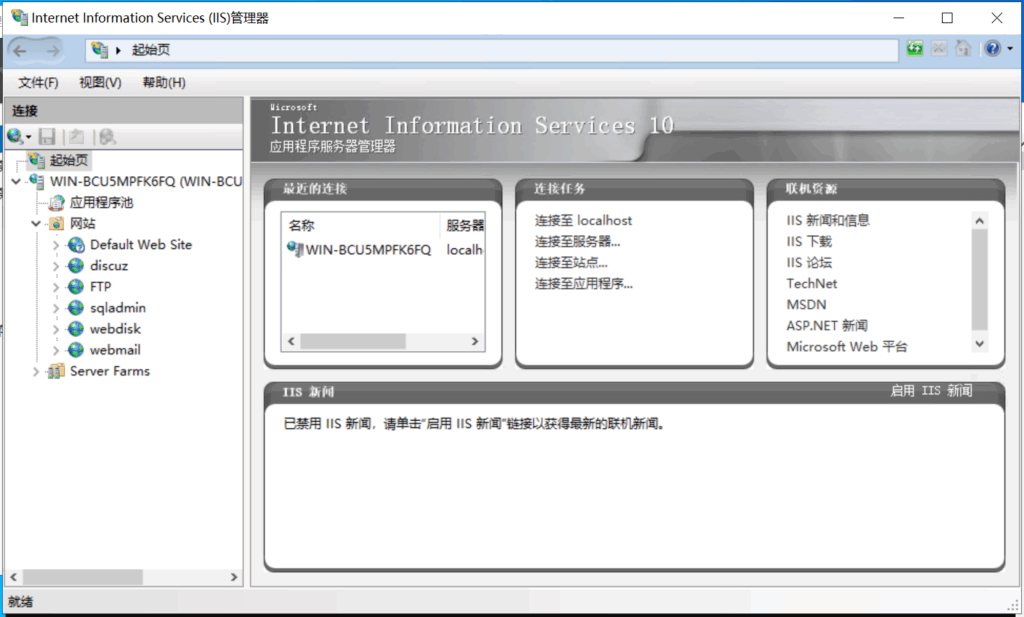Screen dimensions: 1024x617
Task: Expand the Default Web Site node
Action: (x=56, y=245)
